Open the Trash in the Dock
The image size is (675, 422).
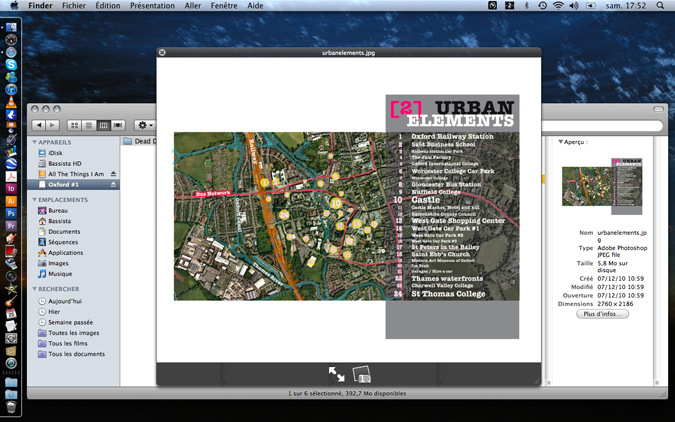pyautogui.click(x=11, y=407)
